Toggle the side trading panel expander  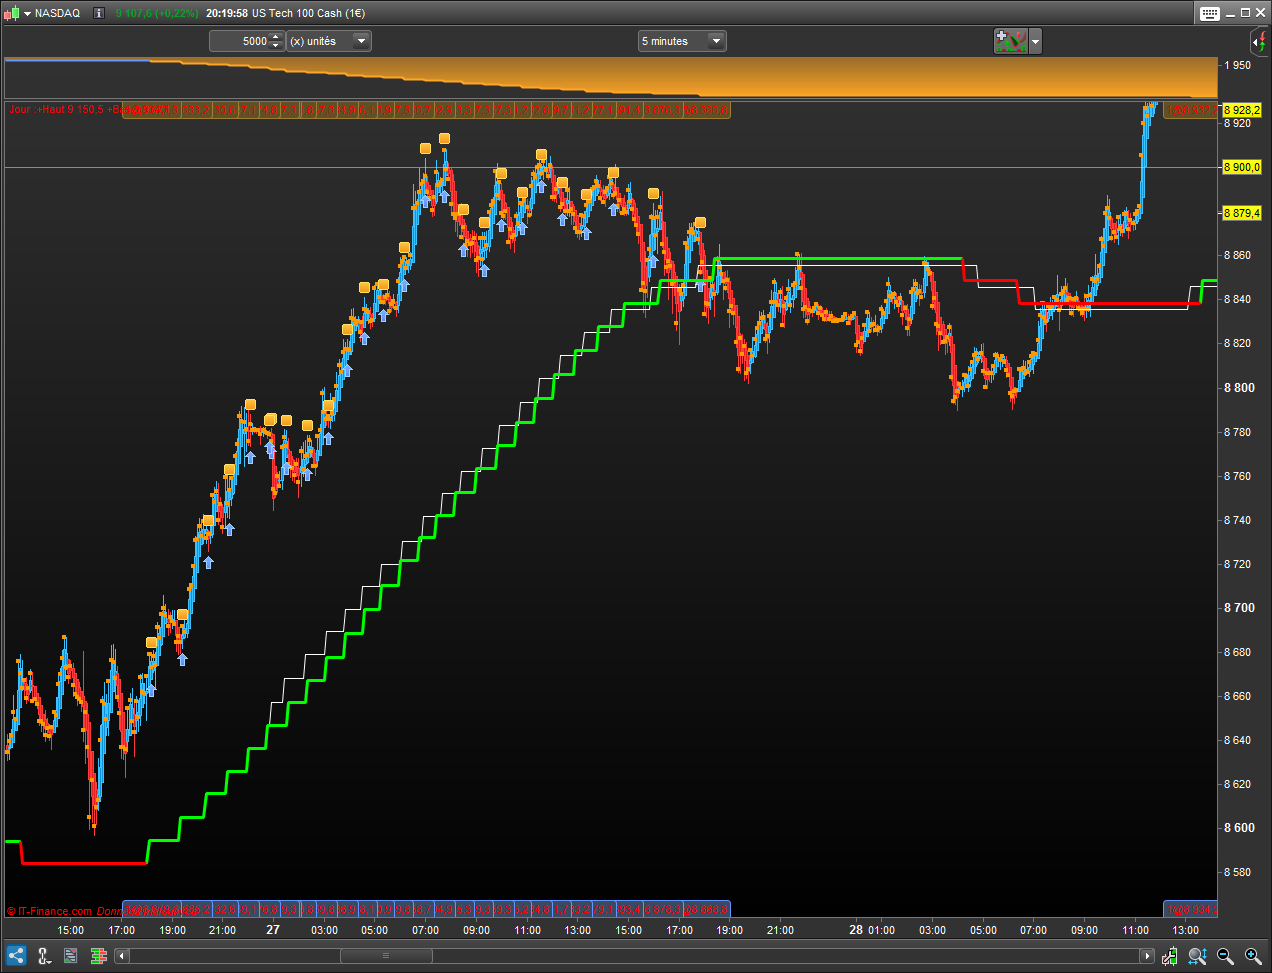1258,41
